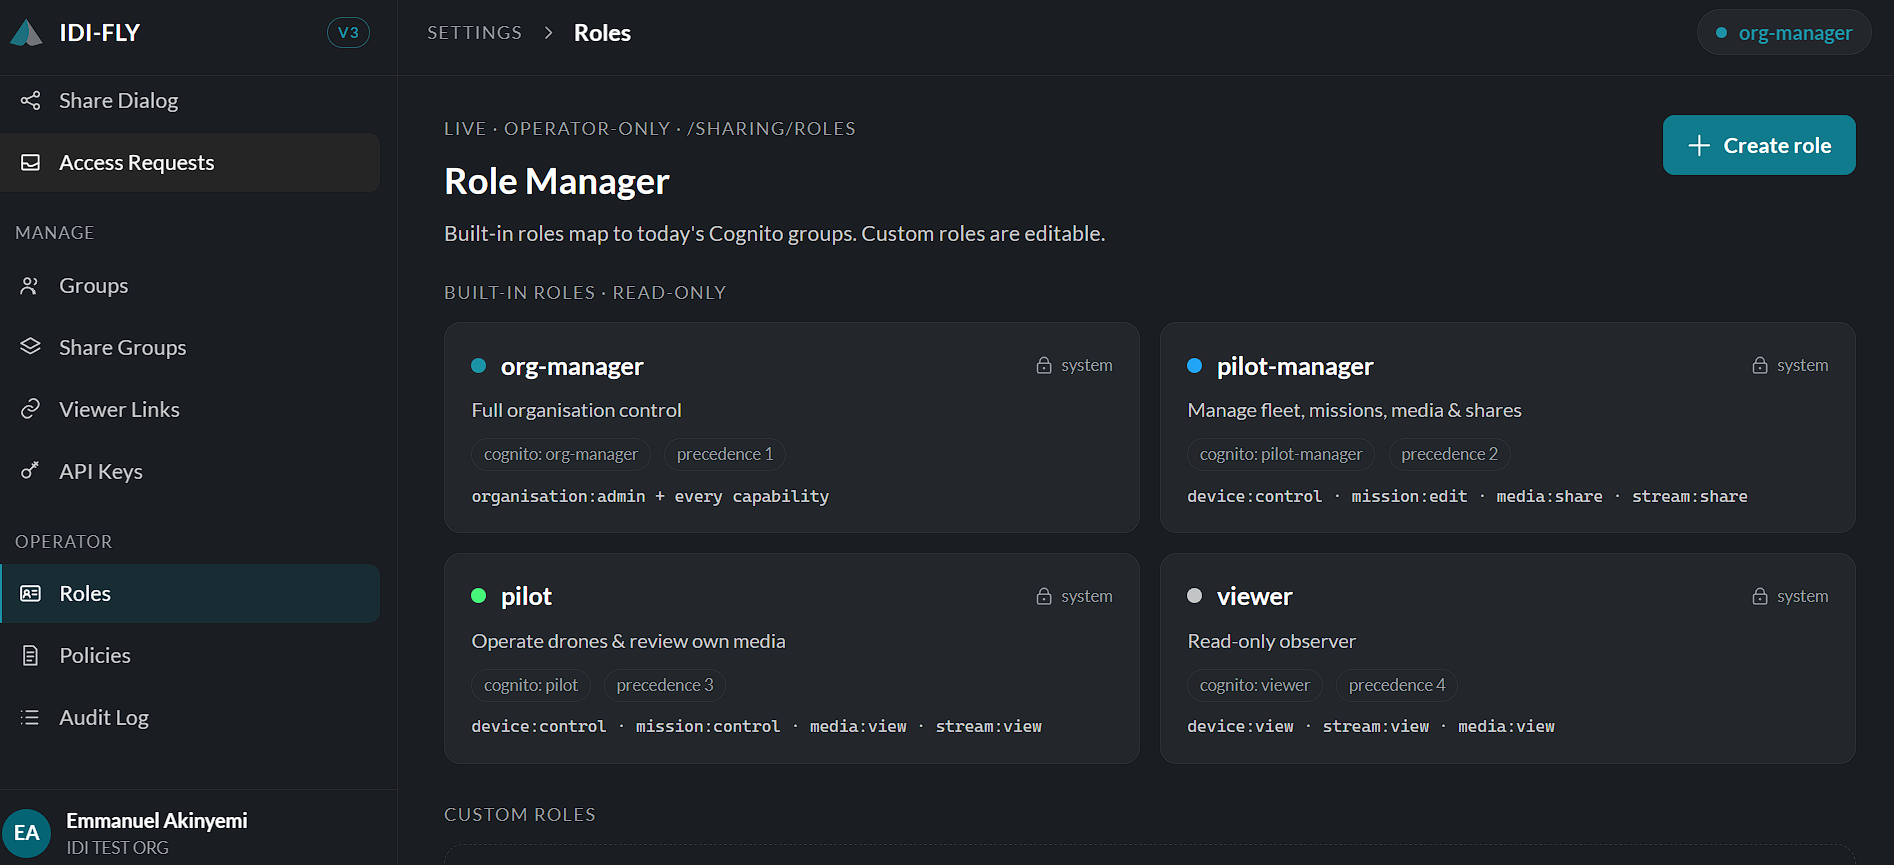View the Audit Log
The image size is (1894, 865).
190,717
